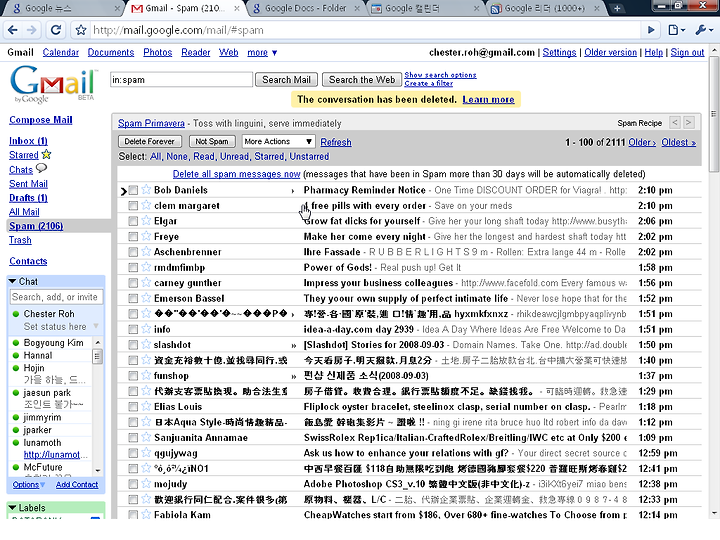Screen dimensions: 720x540
Task: Open Reader in the top navigation
Action: click(196, 52)
